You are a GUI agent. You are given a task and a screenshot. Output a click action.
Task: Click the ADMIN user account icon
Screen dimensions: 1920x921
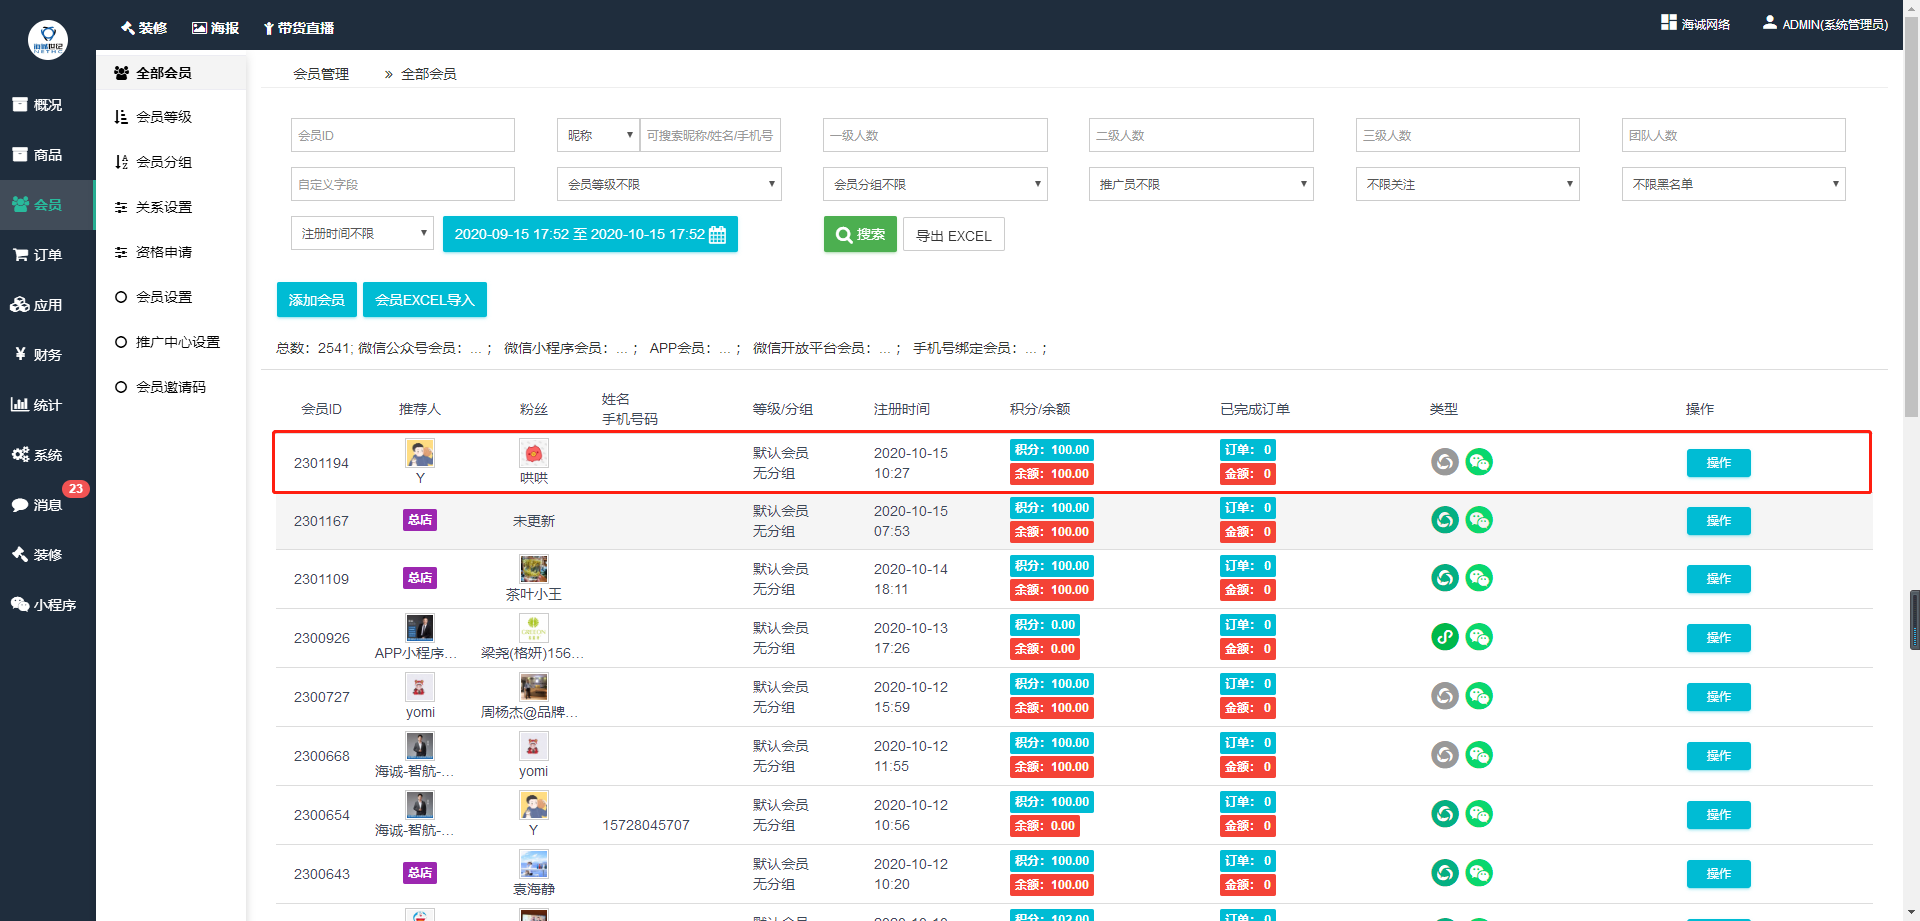[1769, 23]
